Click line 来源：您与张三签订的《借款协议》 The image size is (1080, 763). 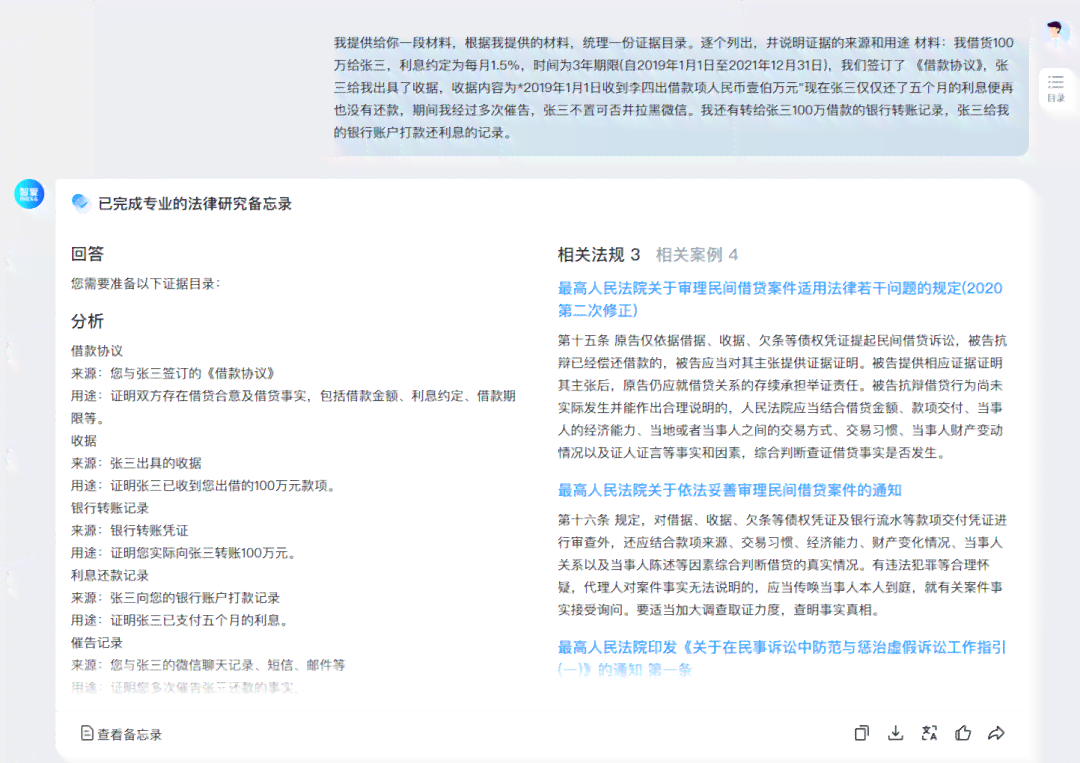[174, 373]
